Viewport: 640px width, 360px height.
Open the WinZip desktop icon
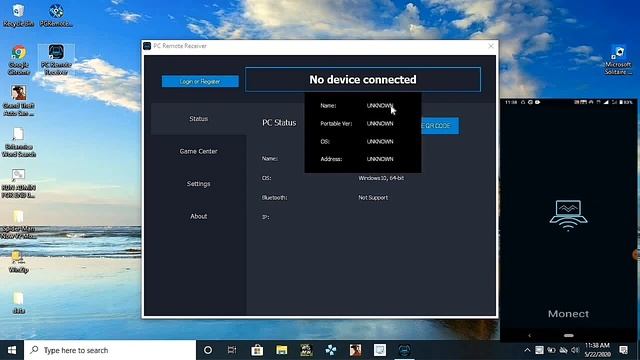pos(19,262)
